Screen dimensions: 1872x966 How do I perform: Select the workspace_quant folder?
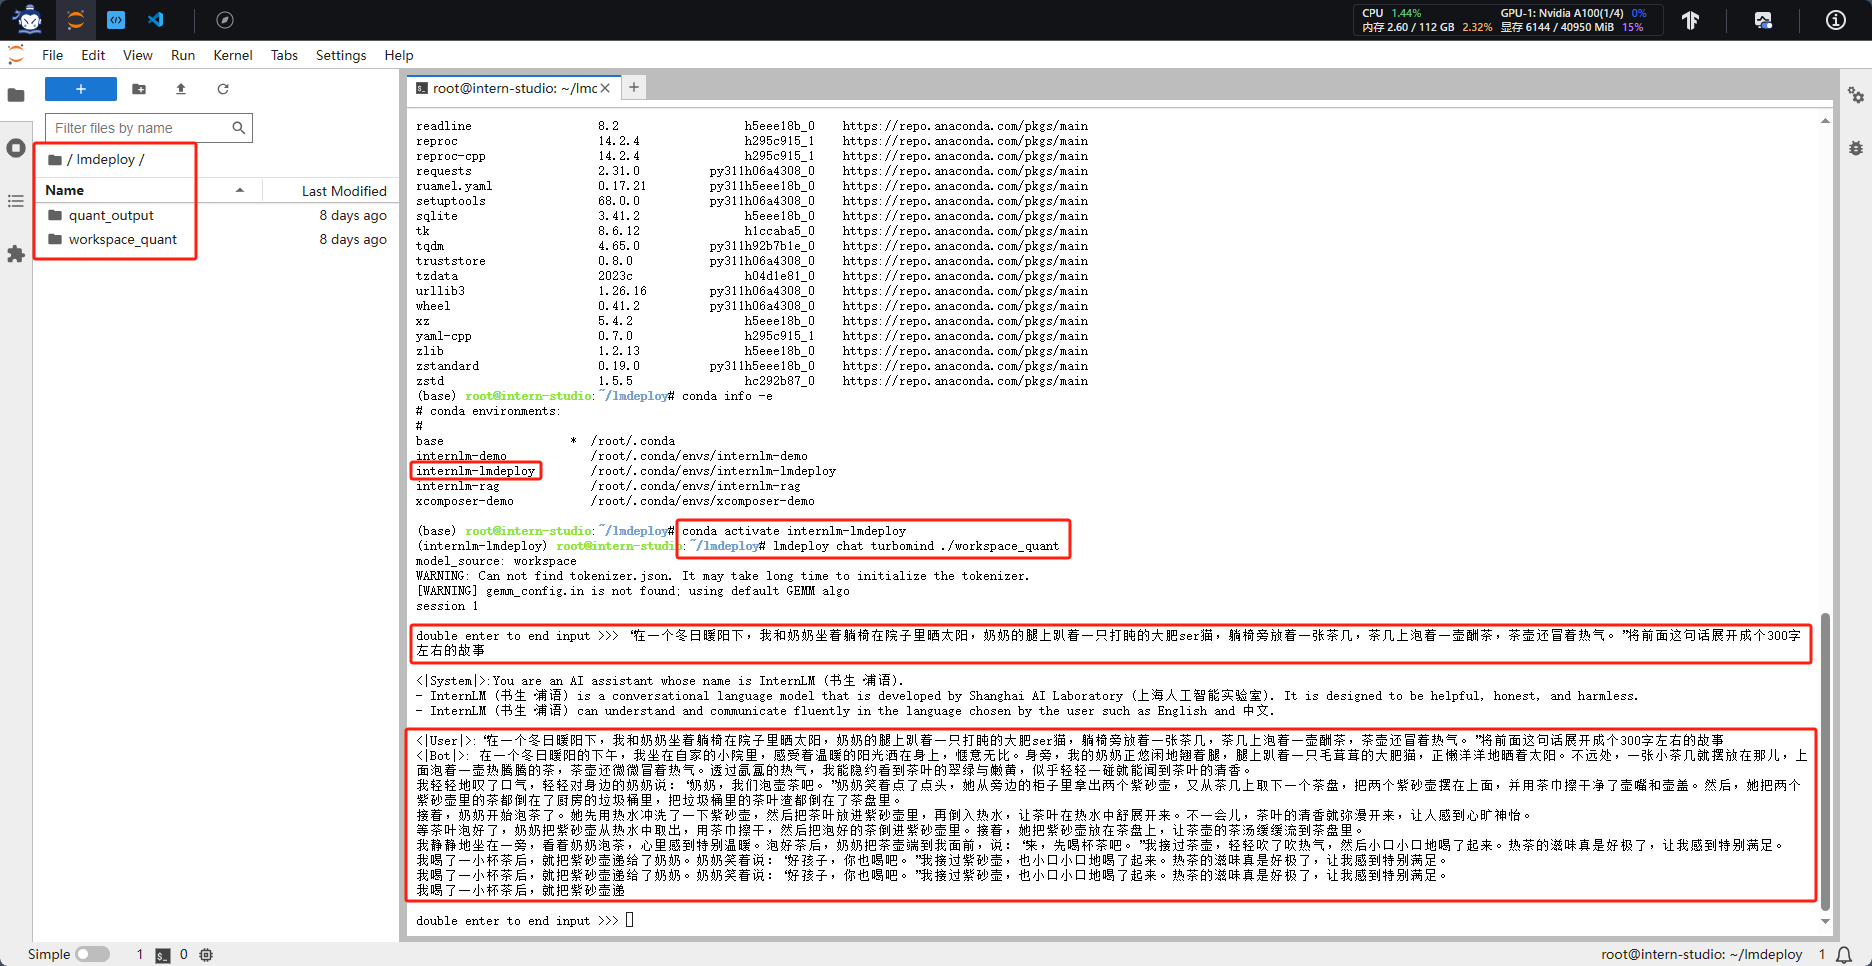216,239
